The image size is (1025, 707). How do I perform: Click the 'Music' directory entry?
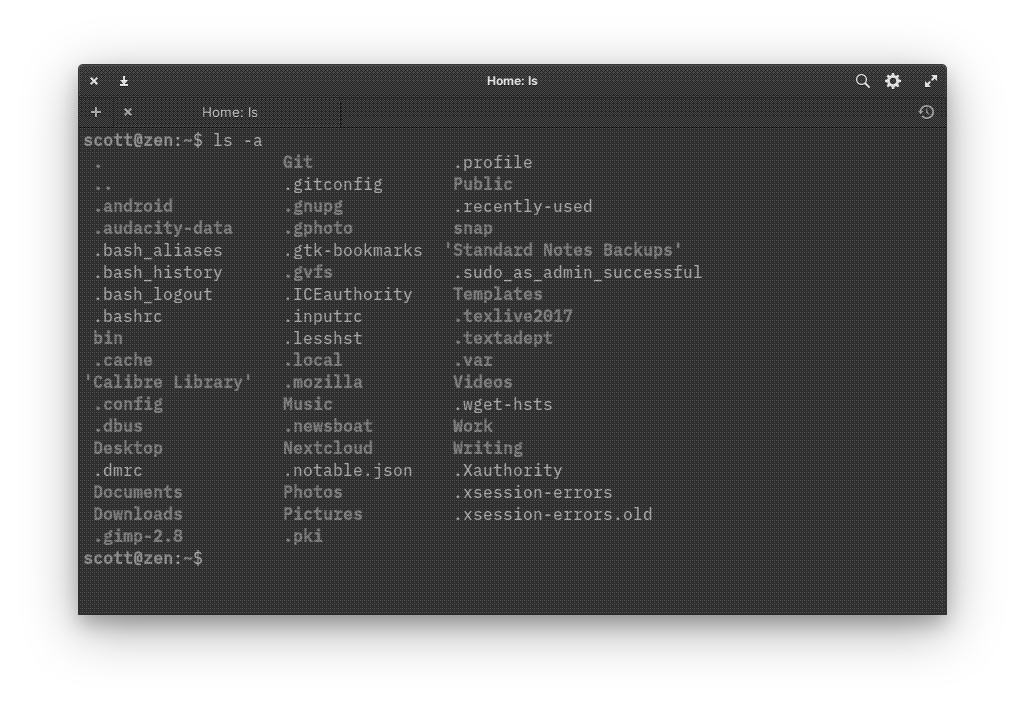click(308, 404)
